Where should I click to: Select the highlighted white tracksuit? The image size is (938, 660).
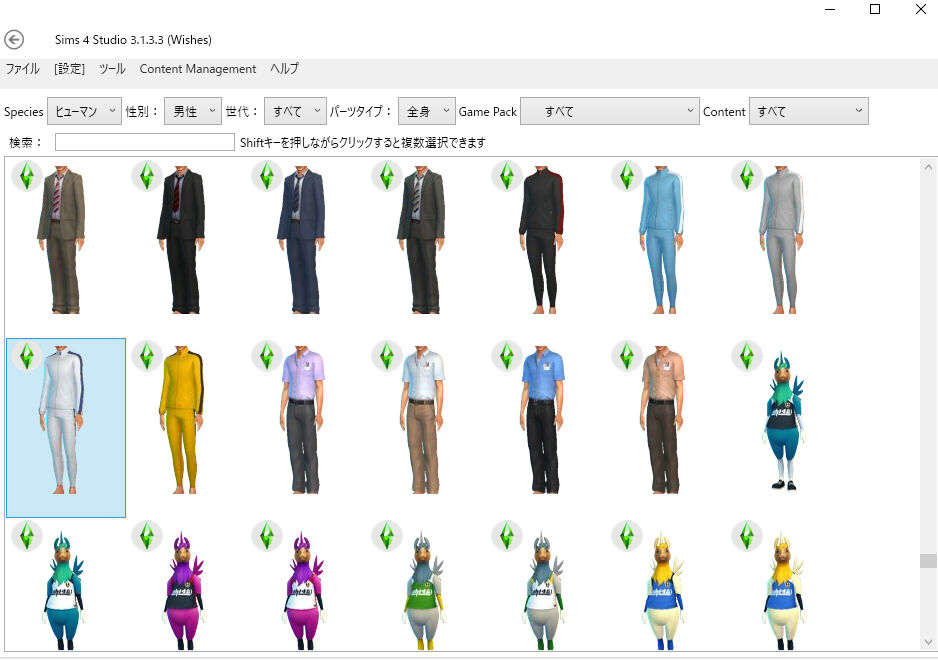tap(66, 427)
